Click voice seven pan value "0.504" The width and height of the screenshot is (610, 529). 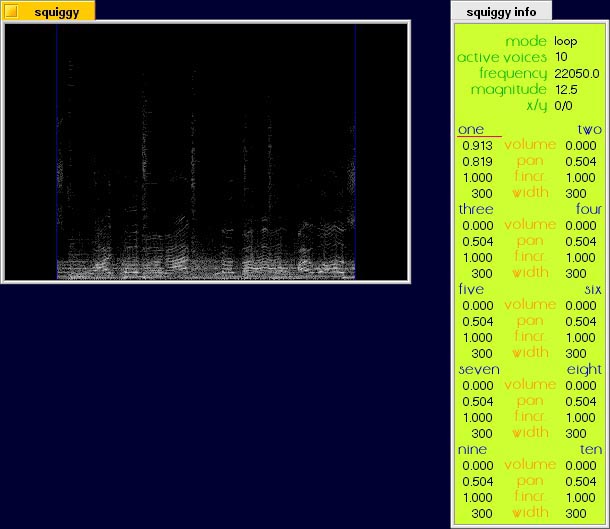(x=477, y=402)
